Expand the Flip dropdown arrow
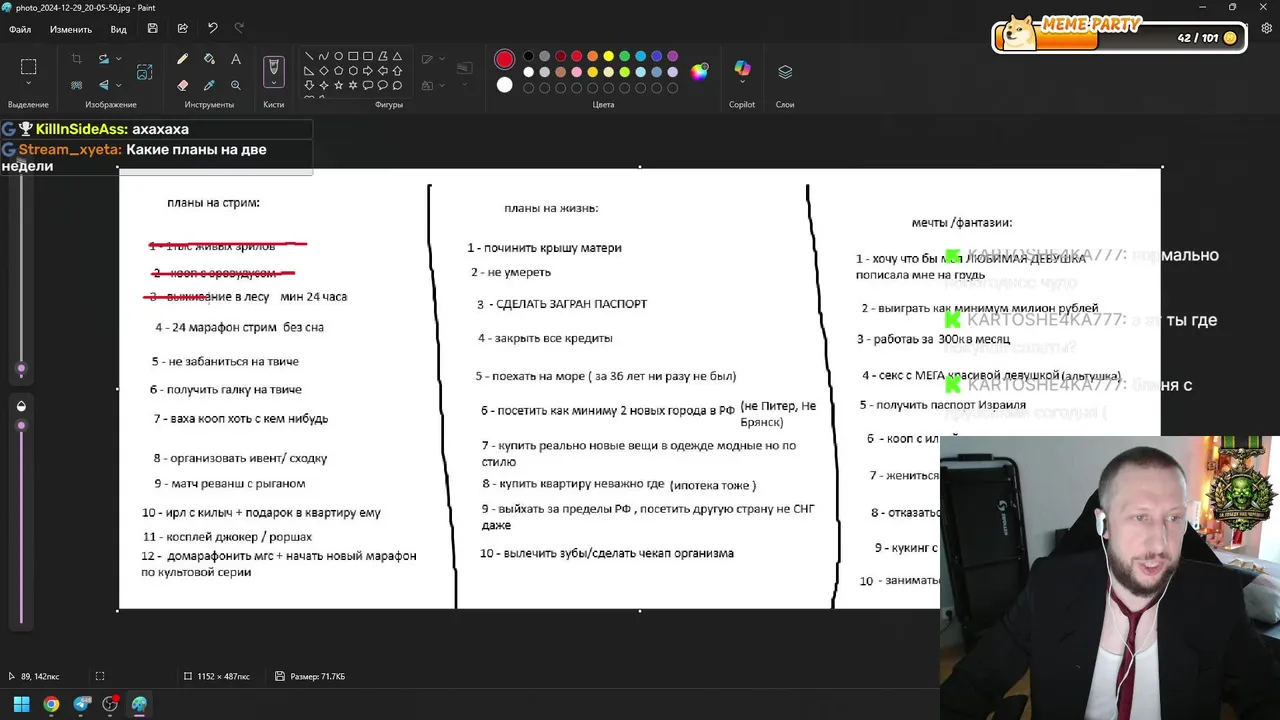1280x720 pixels. click(x=118, y=85)
